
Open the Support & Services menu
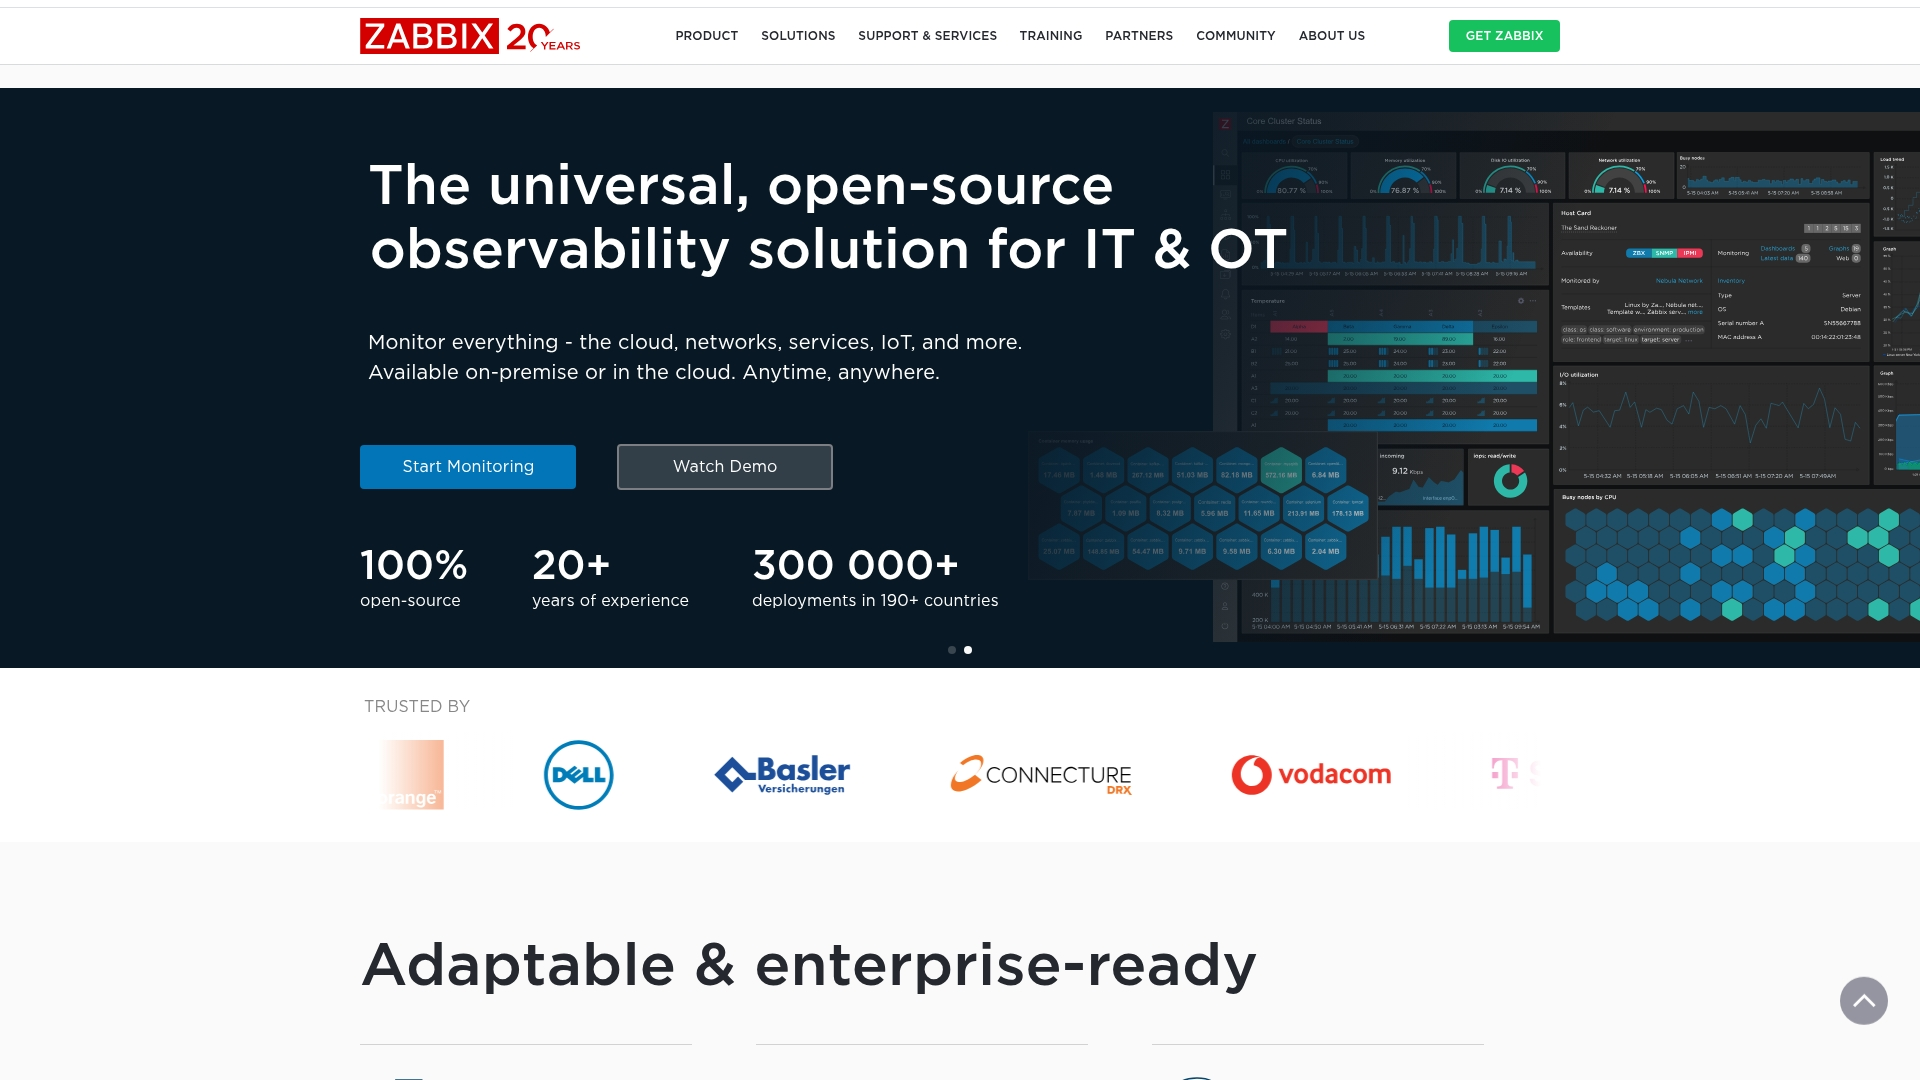pos(927,36)
